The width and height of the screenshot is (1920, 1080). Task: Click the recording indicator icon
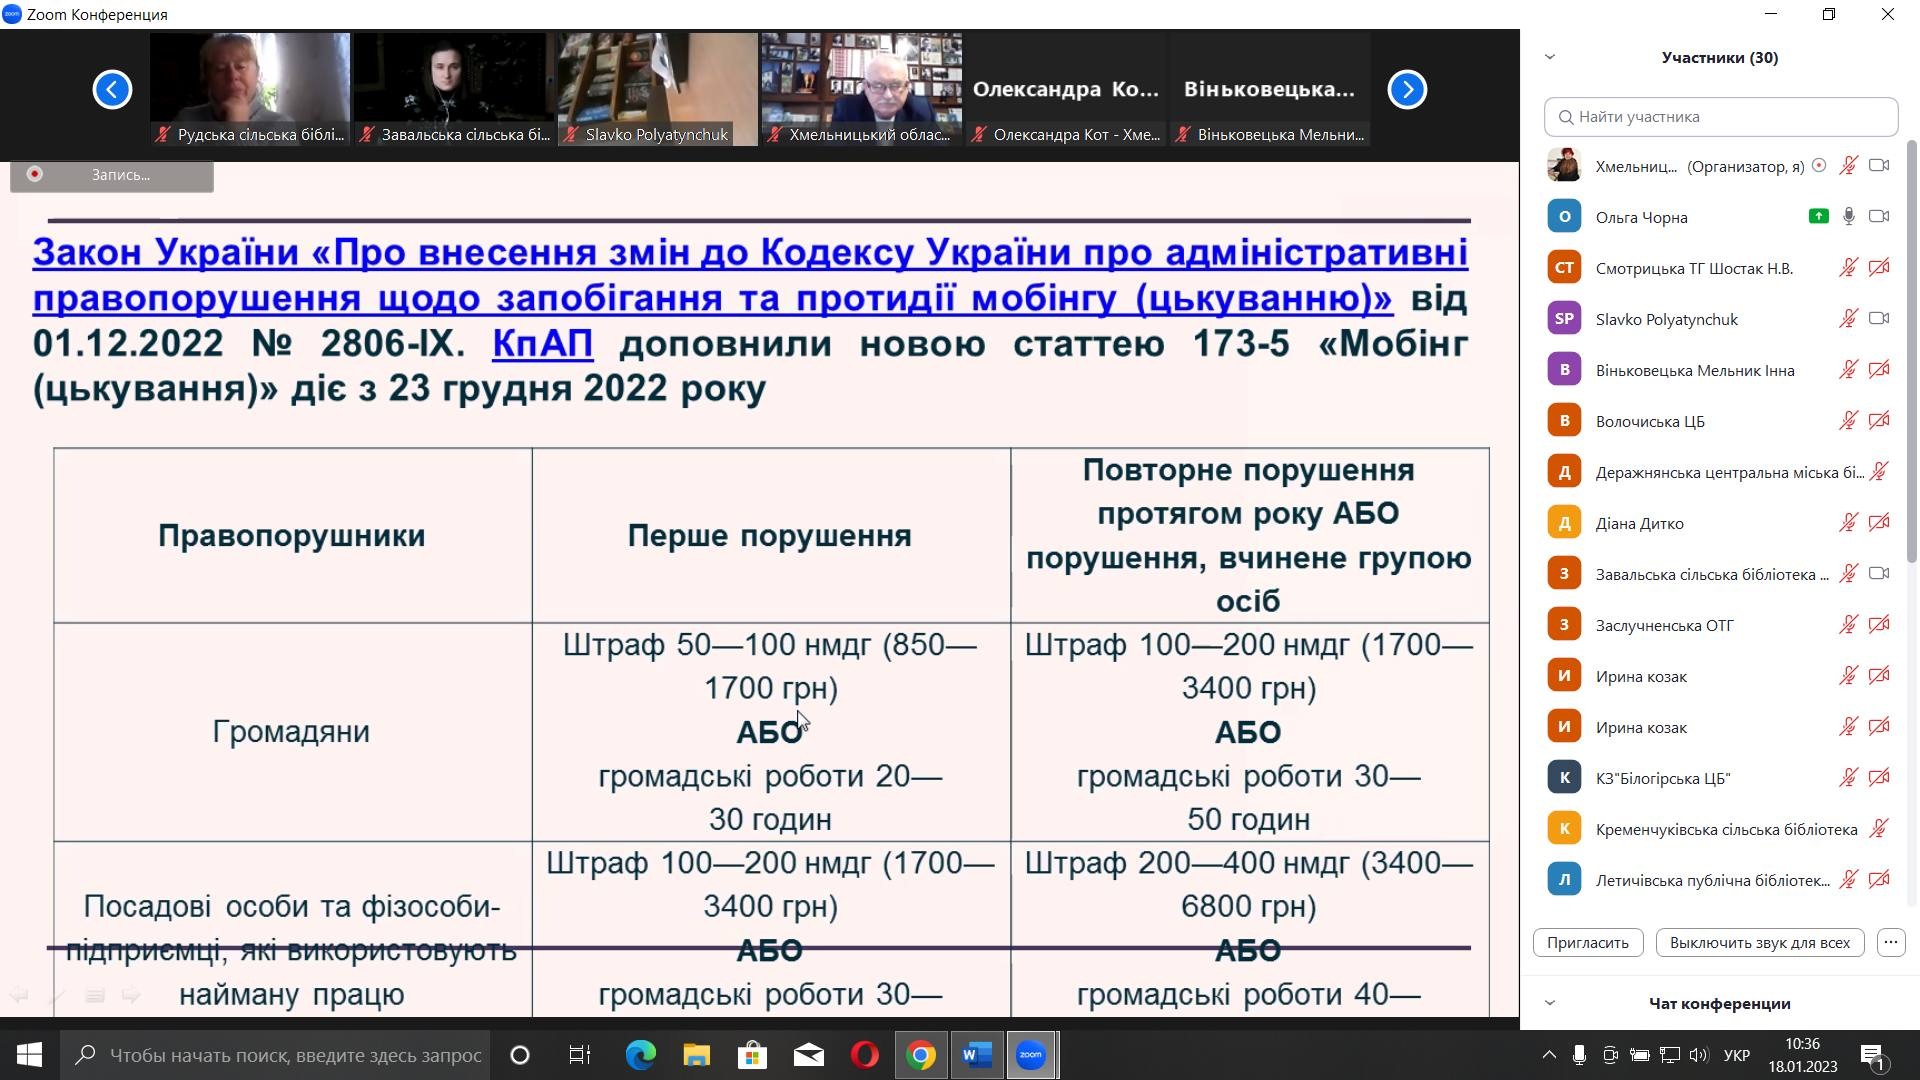click(35, 174)
